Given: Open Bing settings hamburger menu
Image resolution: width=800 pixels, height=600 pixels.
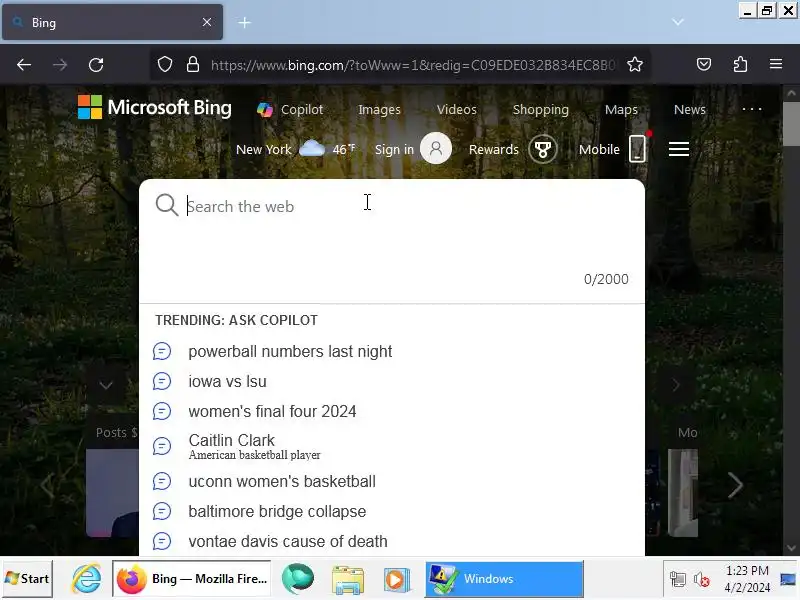Looking at the screenshot, I should click(679, 149).
